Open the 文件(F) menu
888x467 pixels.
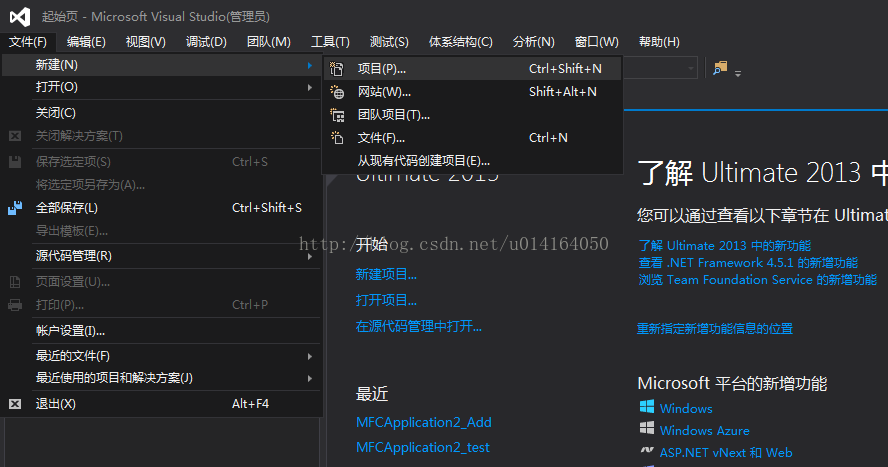pyautogui.click(x=28, y=42)
